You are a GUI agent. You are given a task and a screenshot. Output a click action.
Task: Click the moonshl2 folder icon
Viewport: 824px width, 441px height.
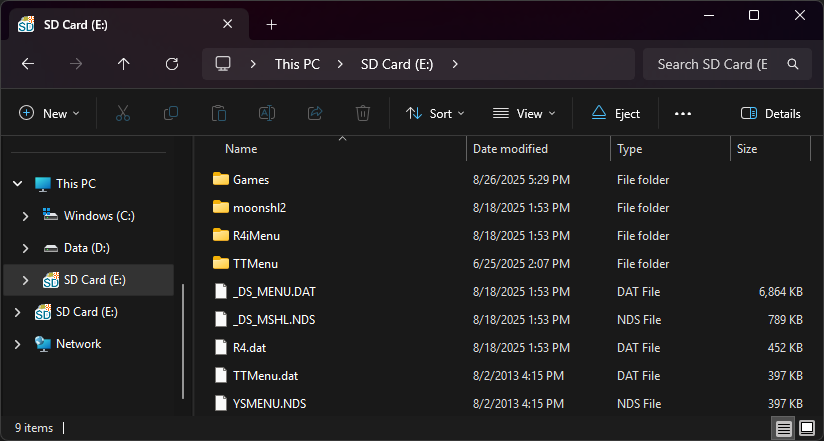click(221, 207)
